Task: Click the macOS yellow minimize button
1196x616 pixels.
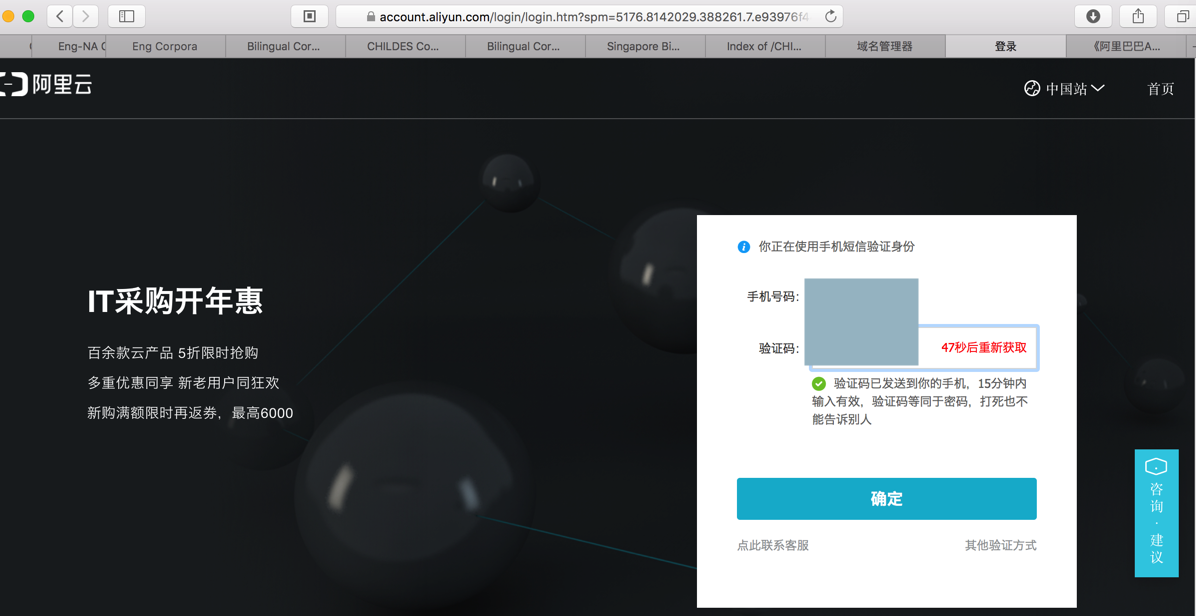Action: [x=8, y=16]
